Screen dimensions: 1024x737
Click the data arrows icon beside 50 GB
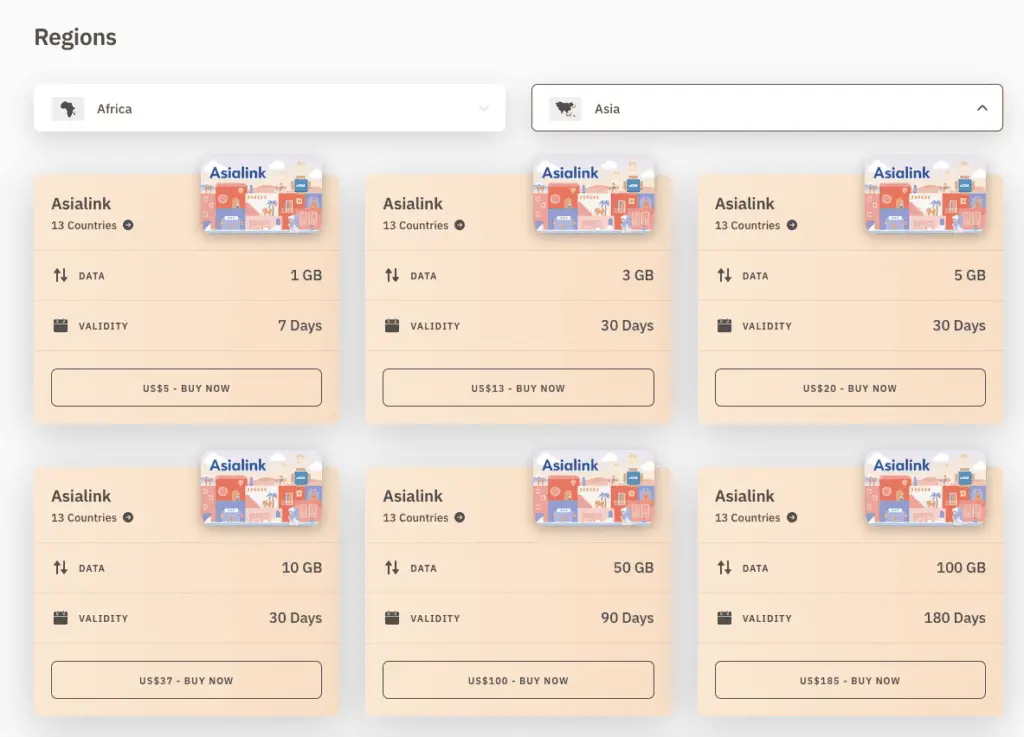[392, 568]
